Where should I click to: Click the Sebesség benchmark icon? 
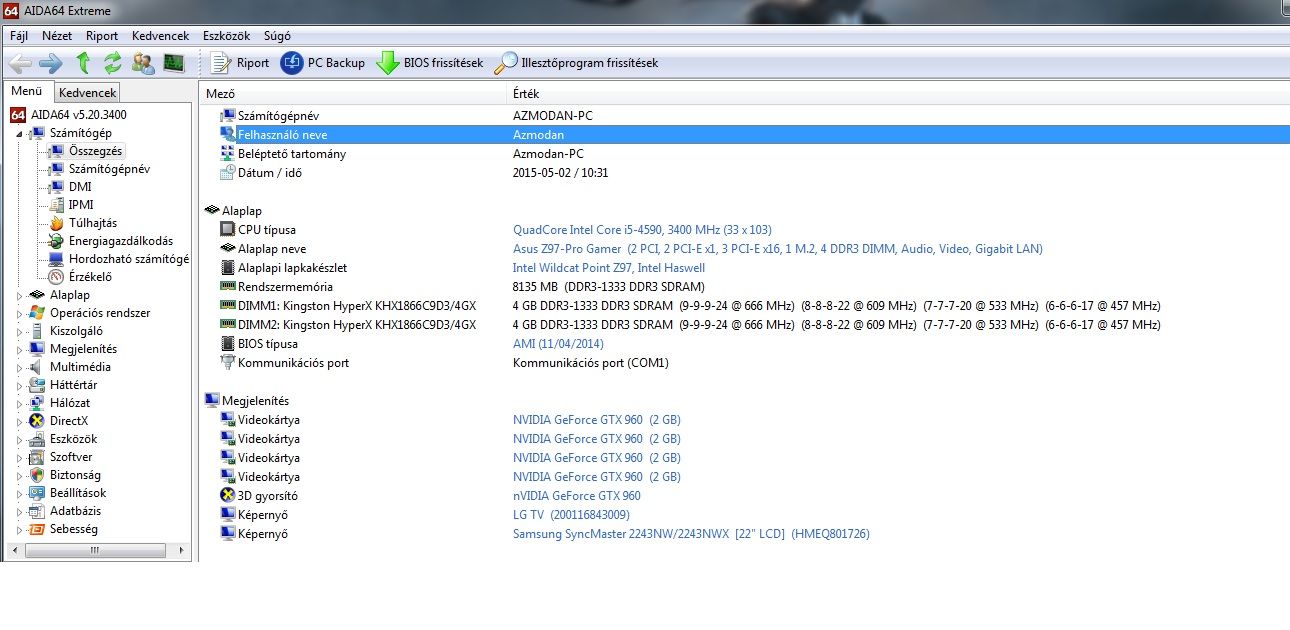click(37, 529)
